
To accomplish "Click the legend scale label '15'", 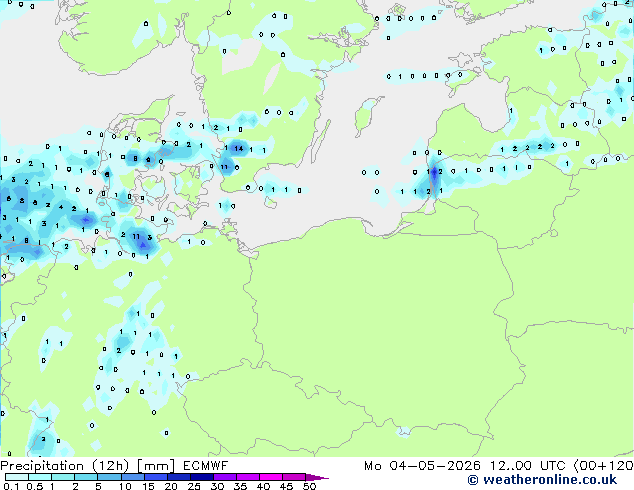I will 148,486.
